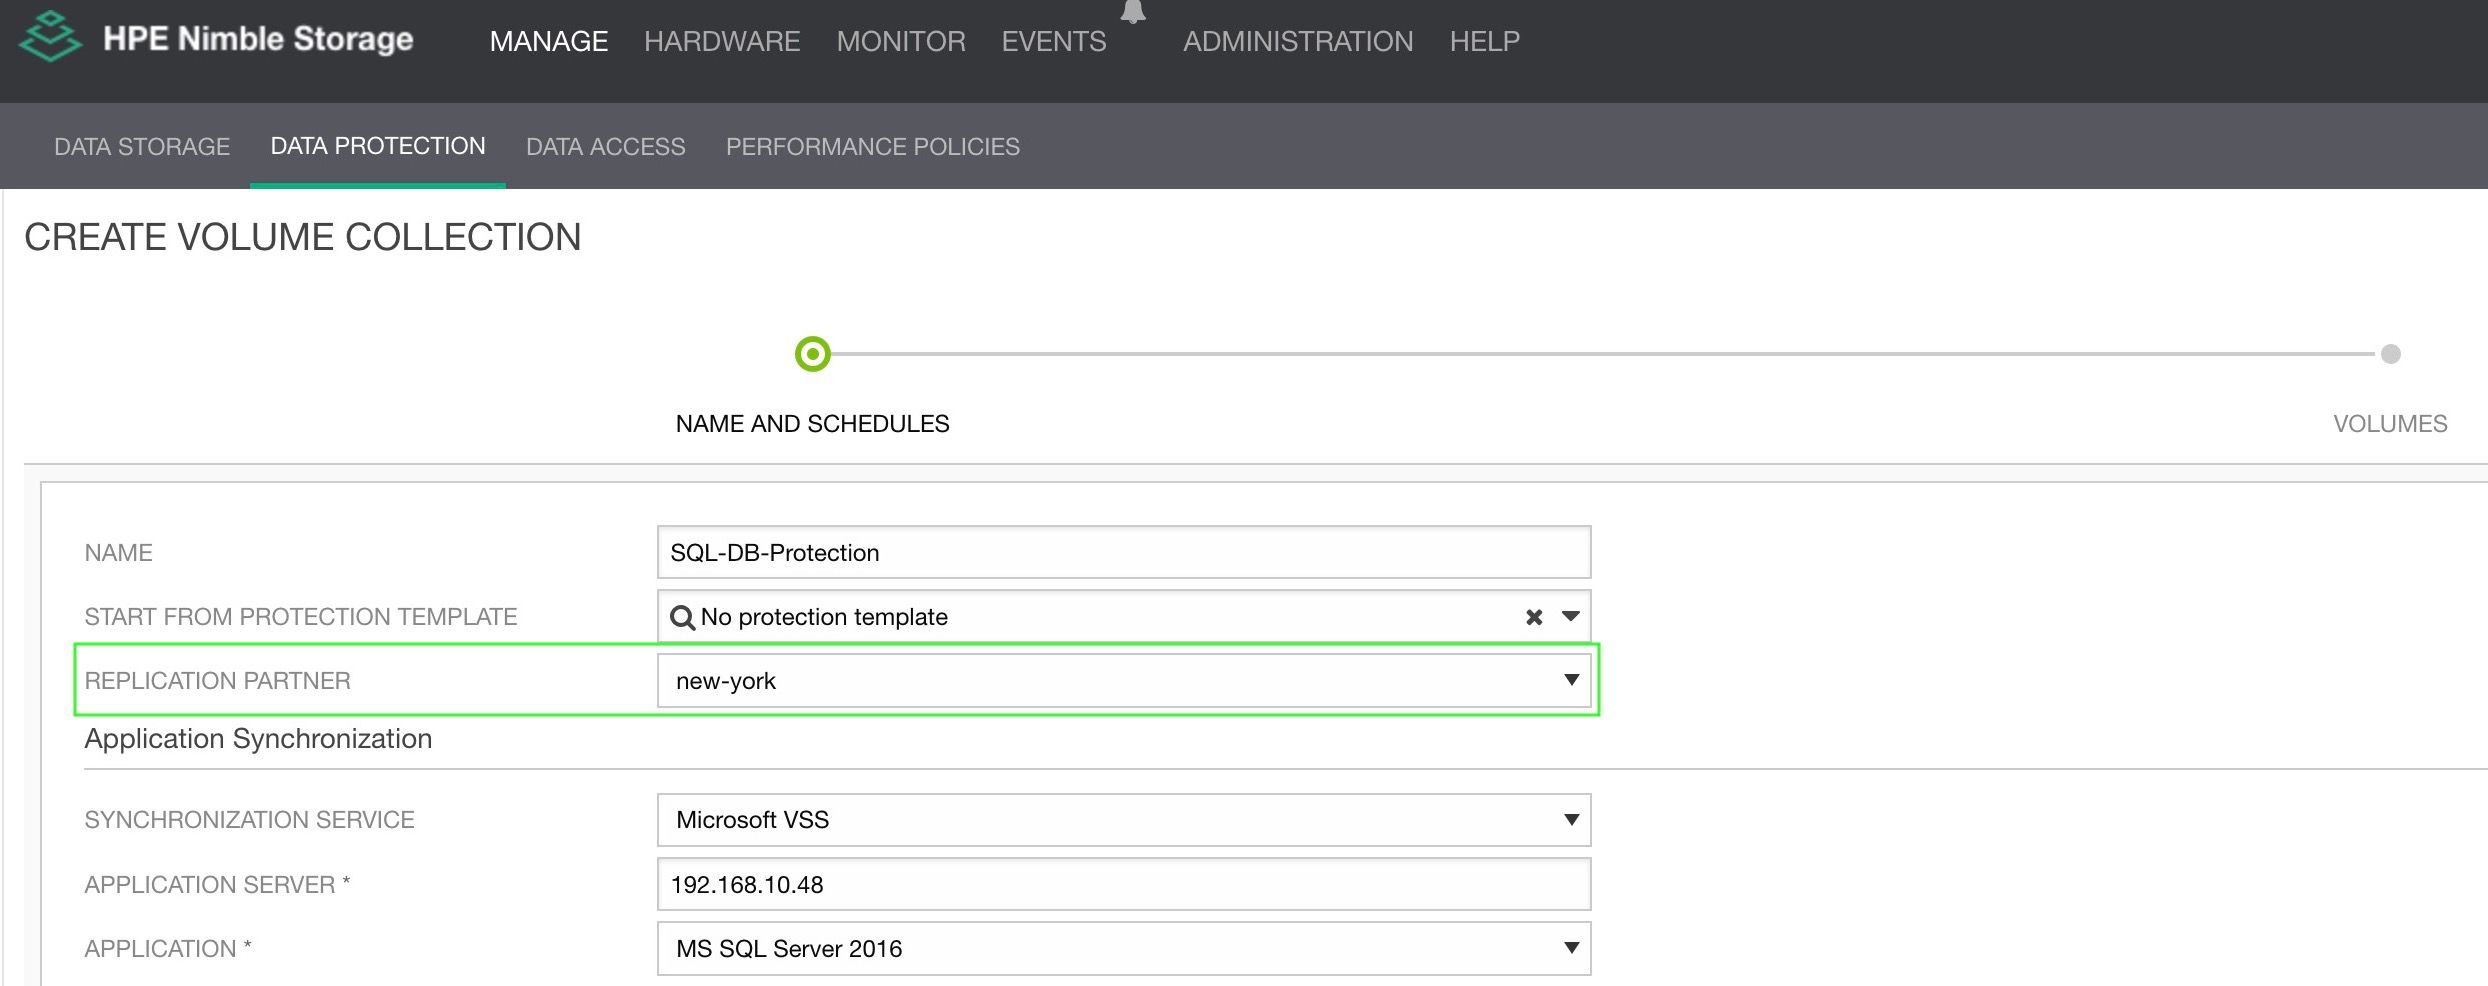Viewport: 2488px width, 986px height.
Task: Switch to the DATA PROTECTION tab
Action: [378, 146]
